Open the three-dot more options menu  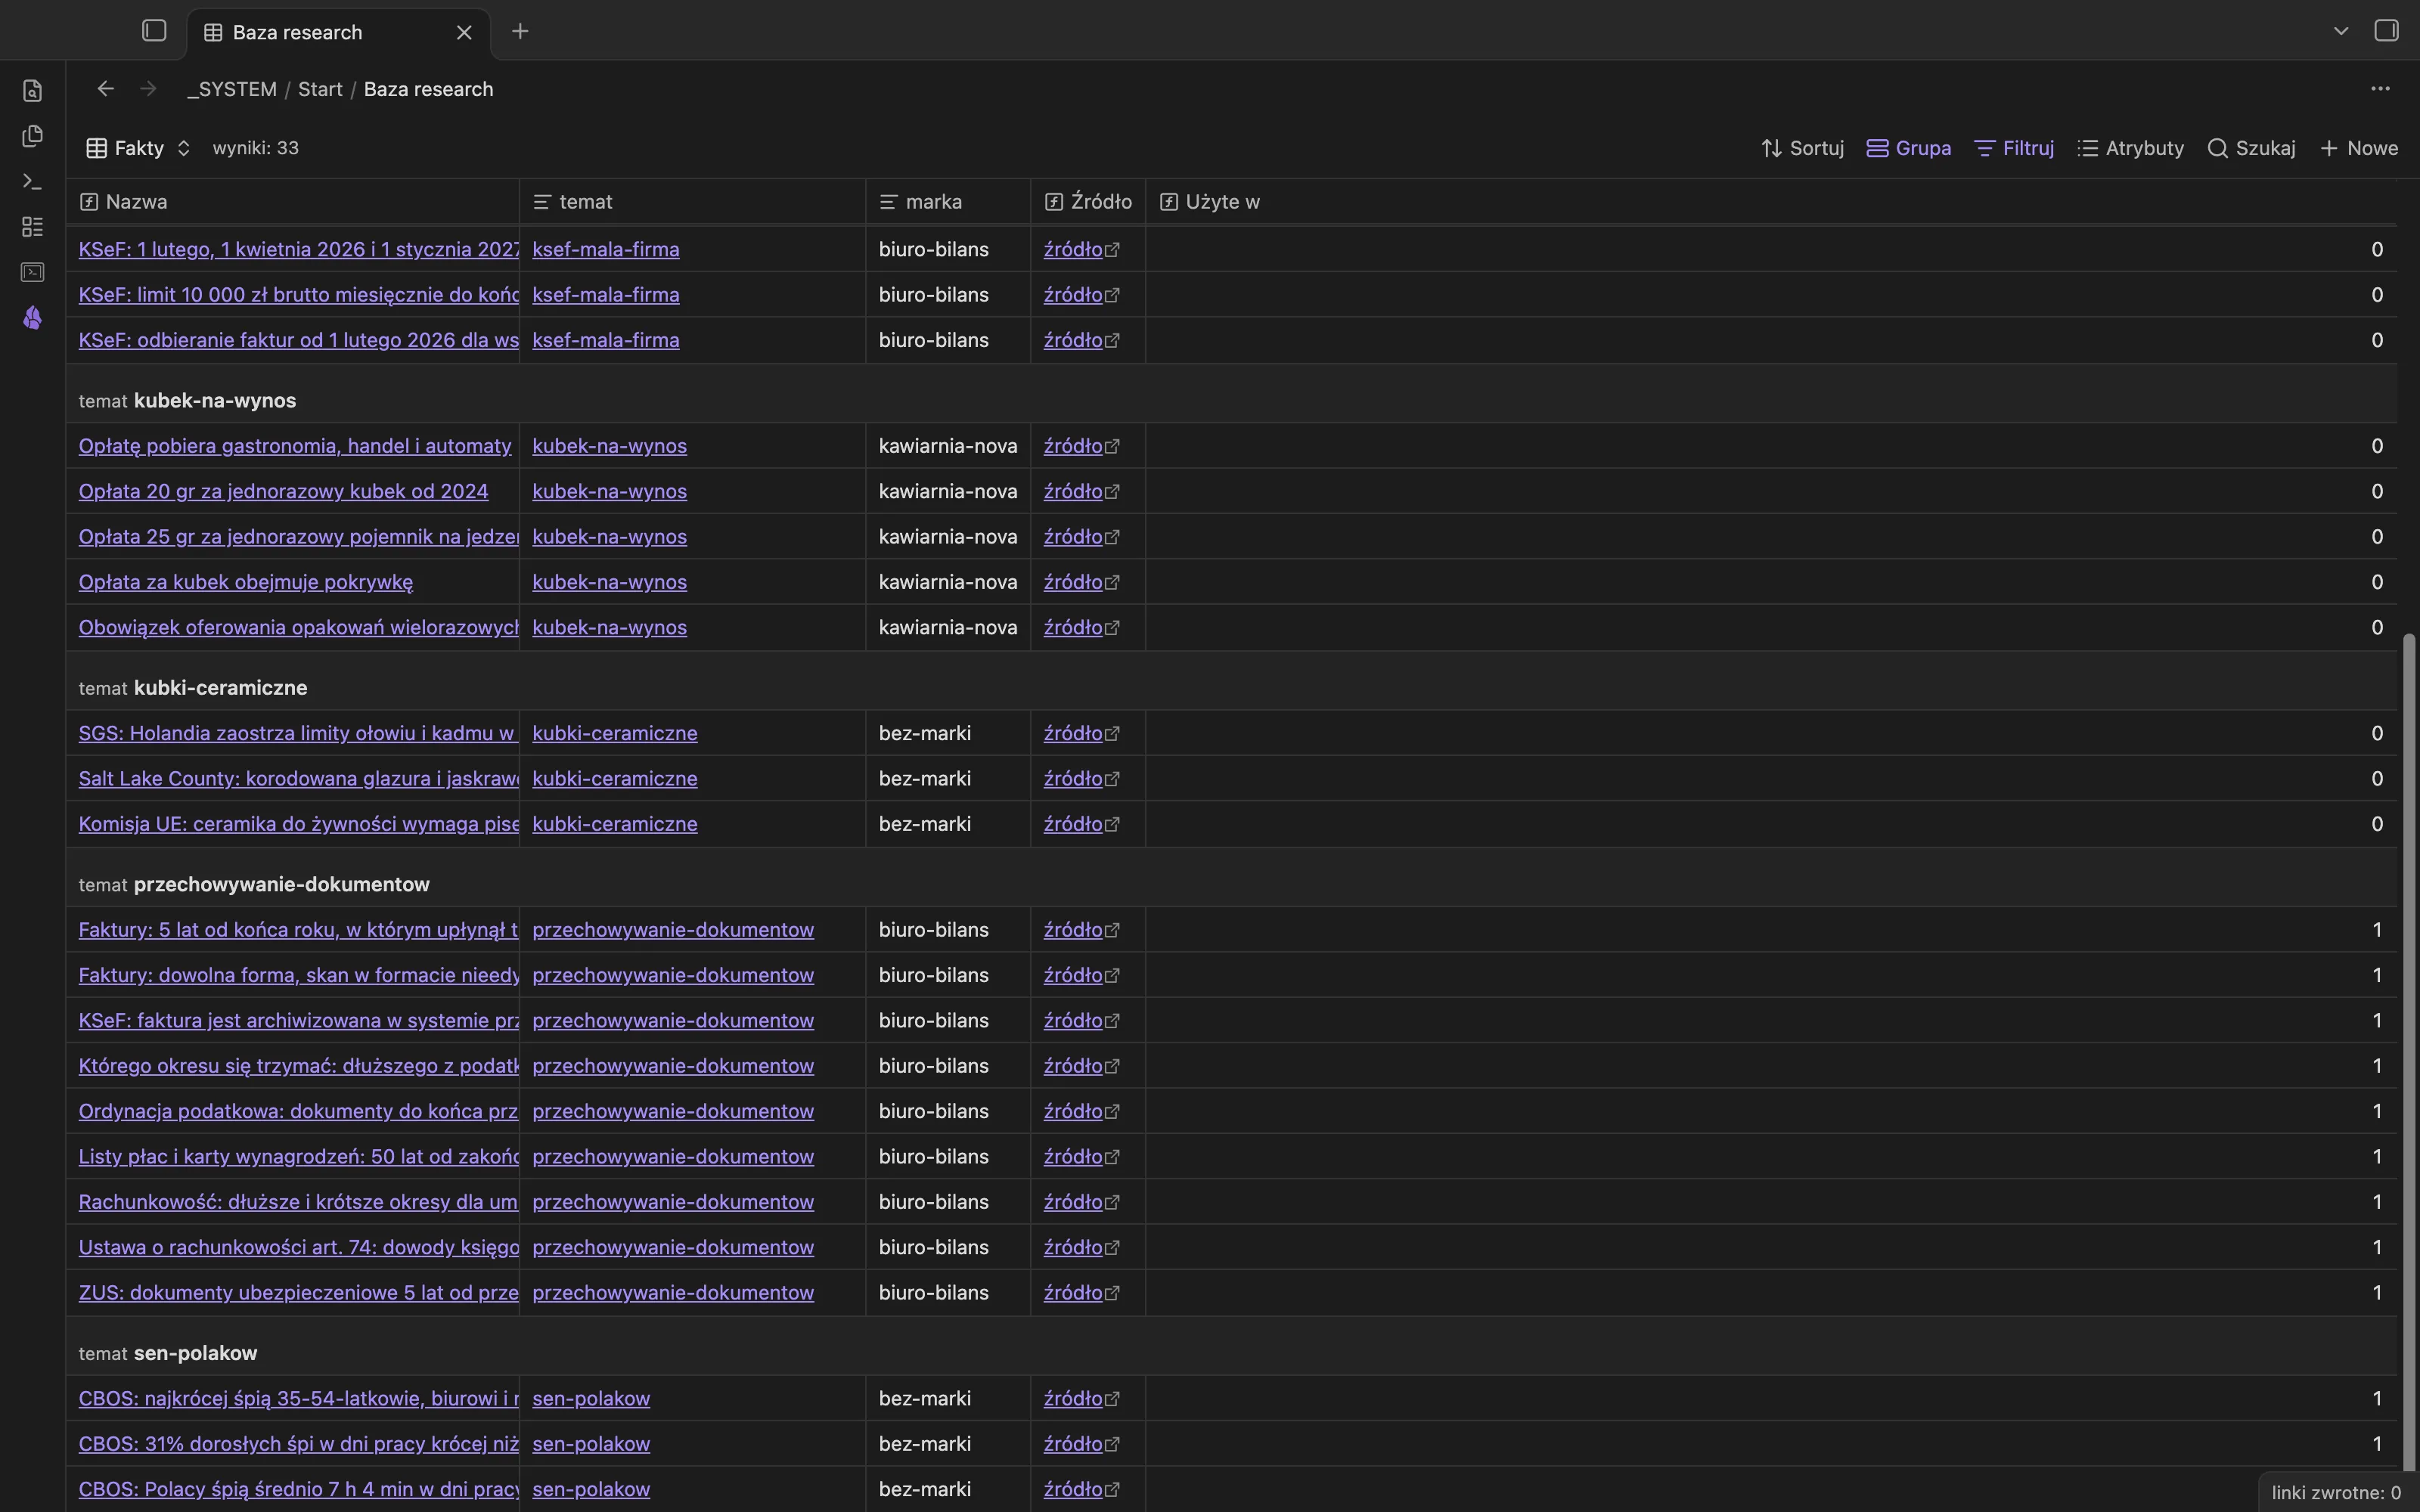(x=2380, y=89)
